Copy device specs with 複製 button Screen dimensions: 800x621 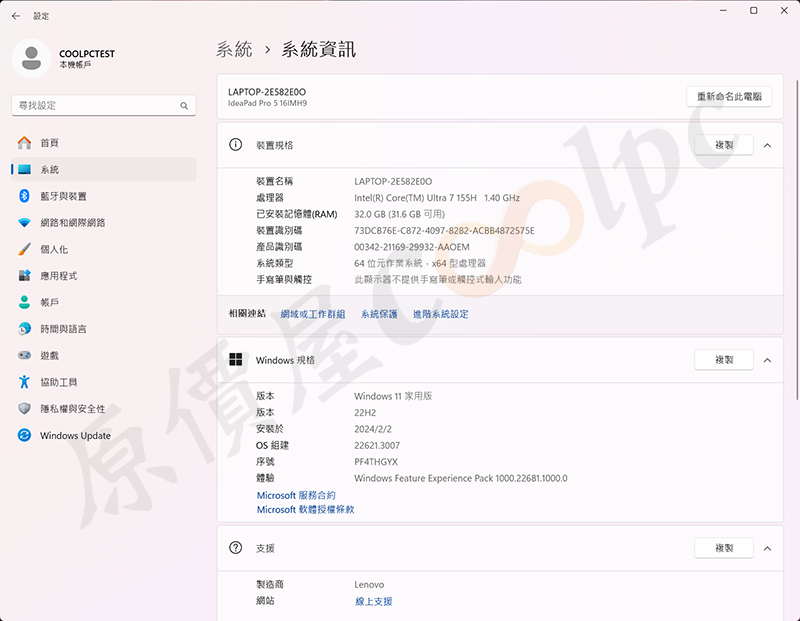pos(723,145)
